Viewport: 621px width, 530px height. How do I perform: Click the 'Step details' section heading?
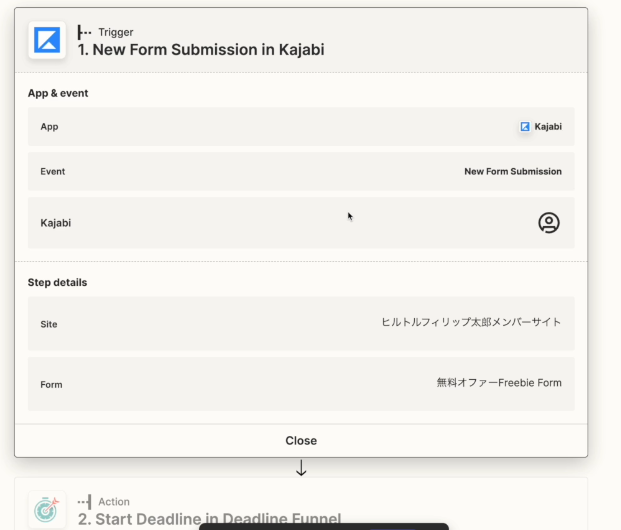coord(57,282)
